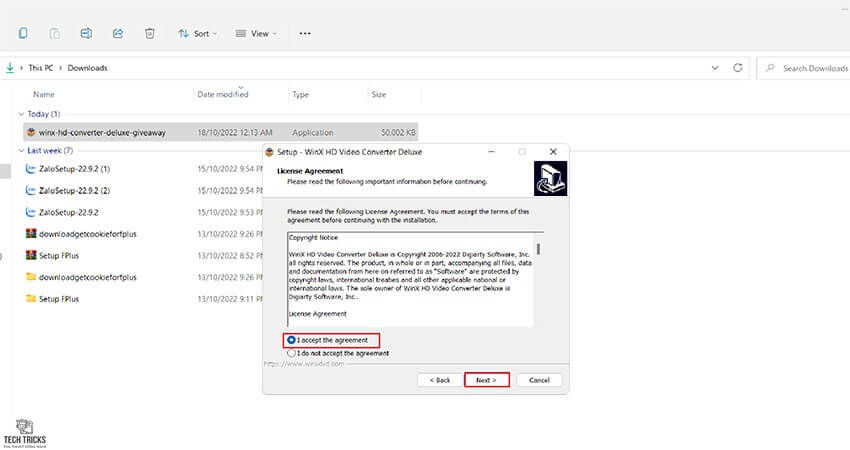
Task: Close the setup dialog window
Action: tap(553, 152)
